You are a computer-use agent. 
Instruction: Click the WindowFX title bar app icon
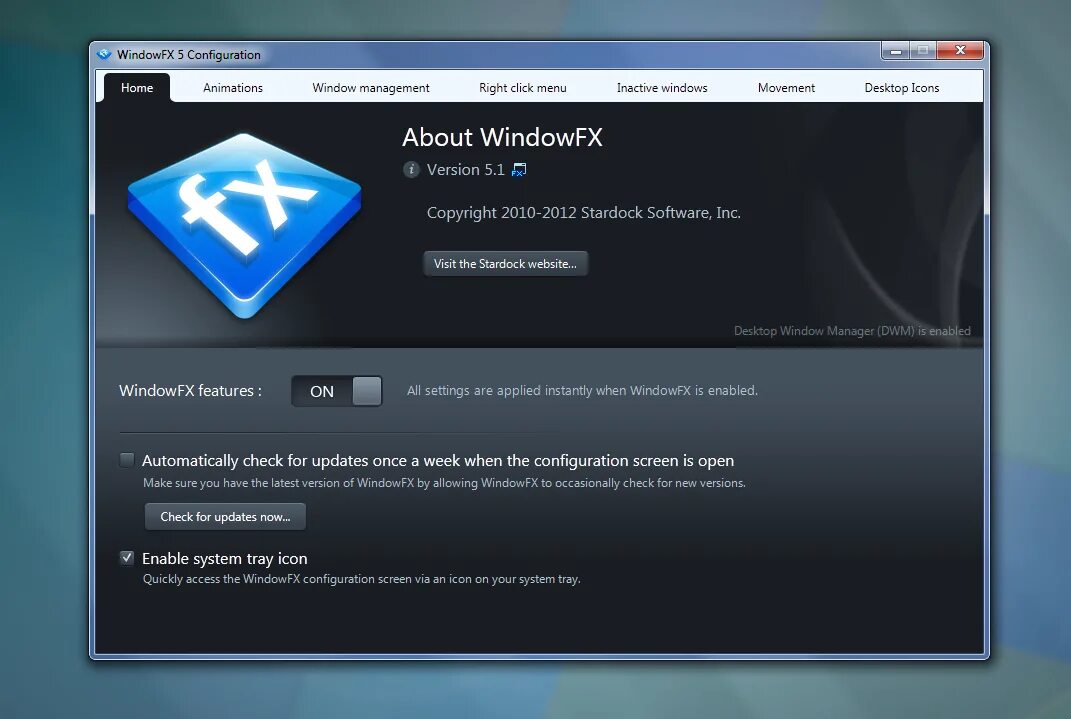point(104,55)
